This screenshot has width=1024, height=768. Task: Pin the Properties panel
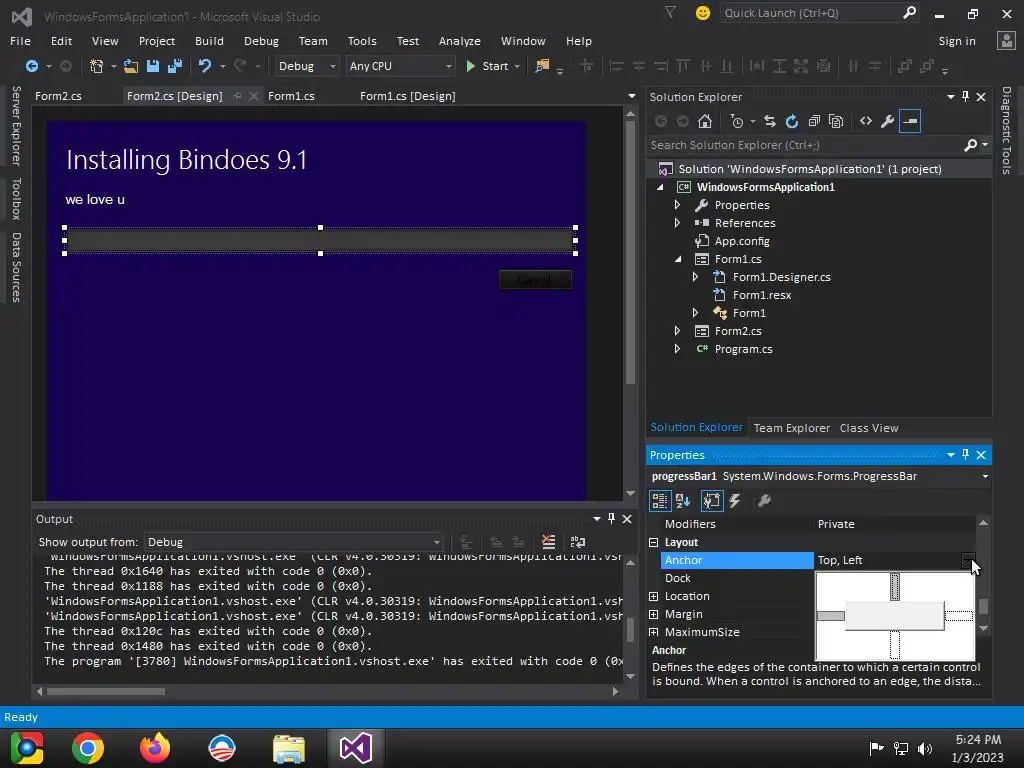tap(965, 455)
